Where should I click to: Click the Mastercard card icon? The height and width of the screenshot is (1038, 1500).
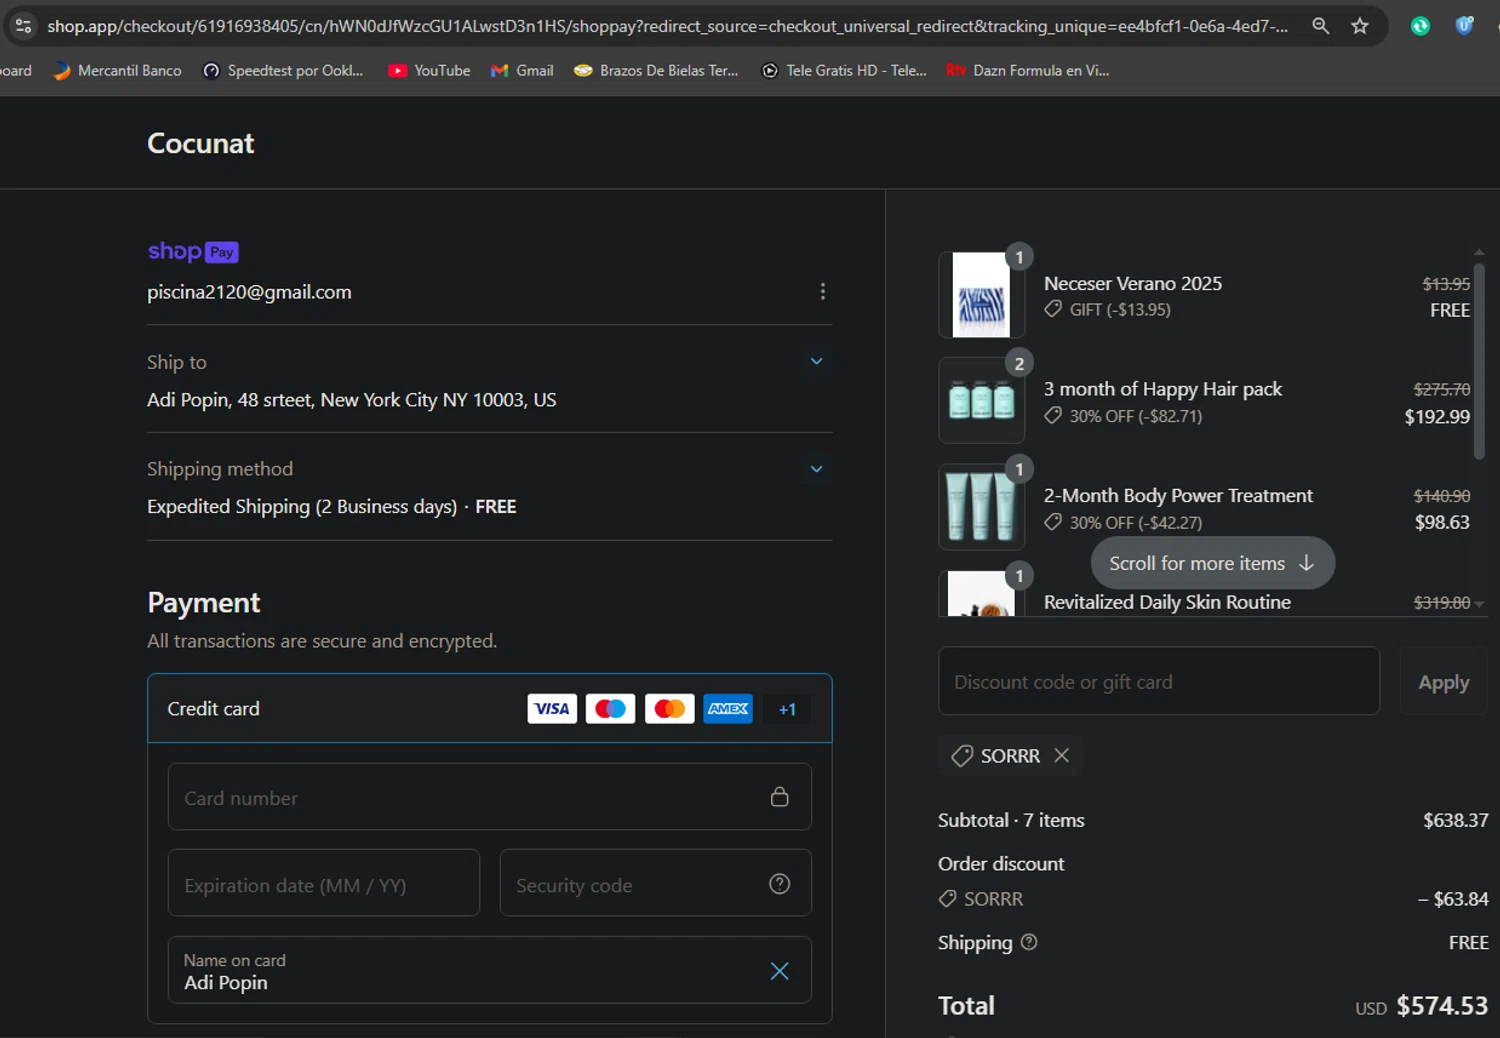coord(669,708)
